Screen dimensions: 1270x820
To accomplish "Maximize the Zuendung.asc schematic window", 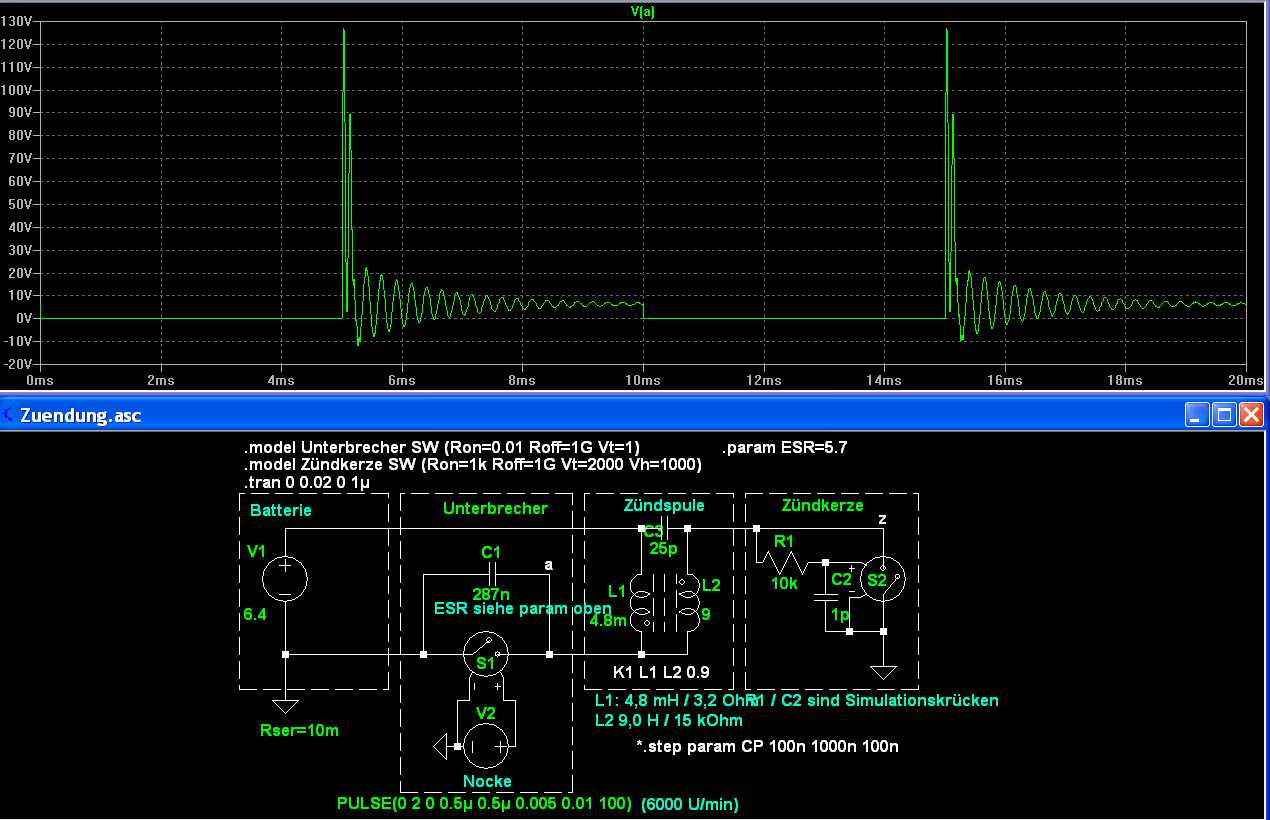I will 1224,415.
